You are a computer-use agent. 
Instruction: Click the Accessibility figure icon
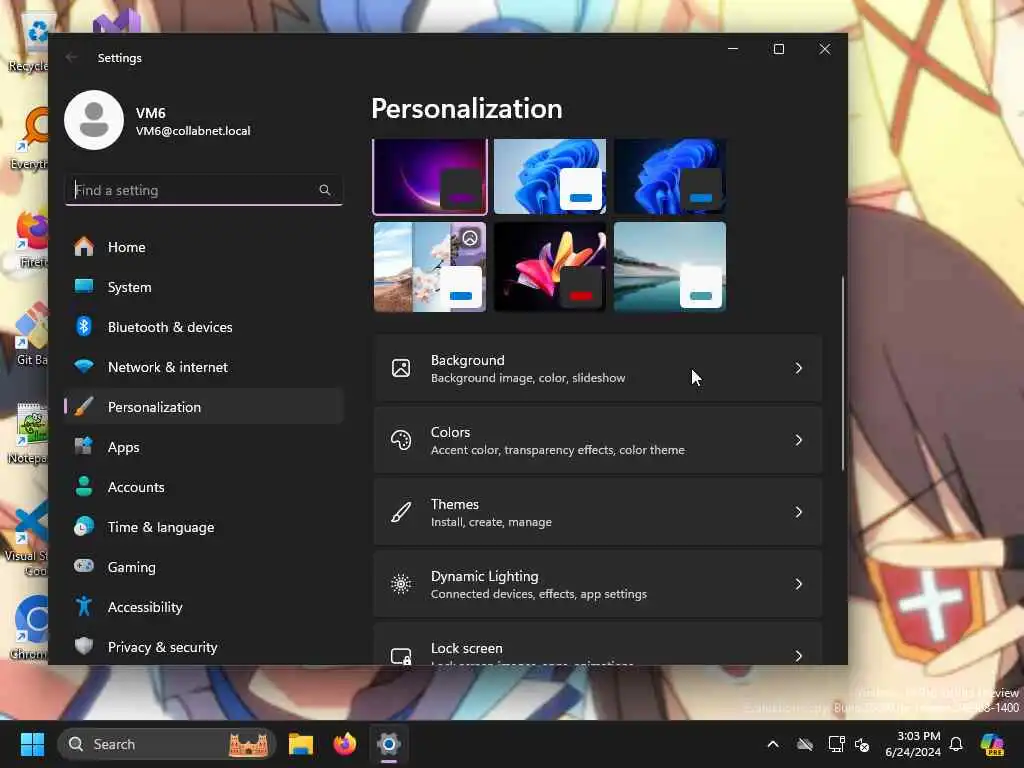click(x=84, y=606)
